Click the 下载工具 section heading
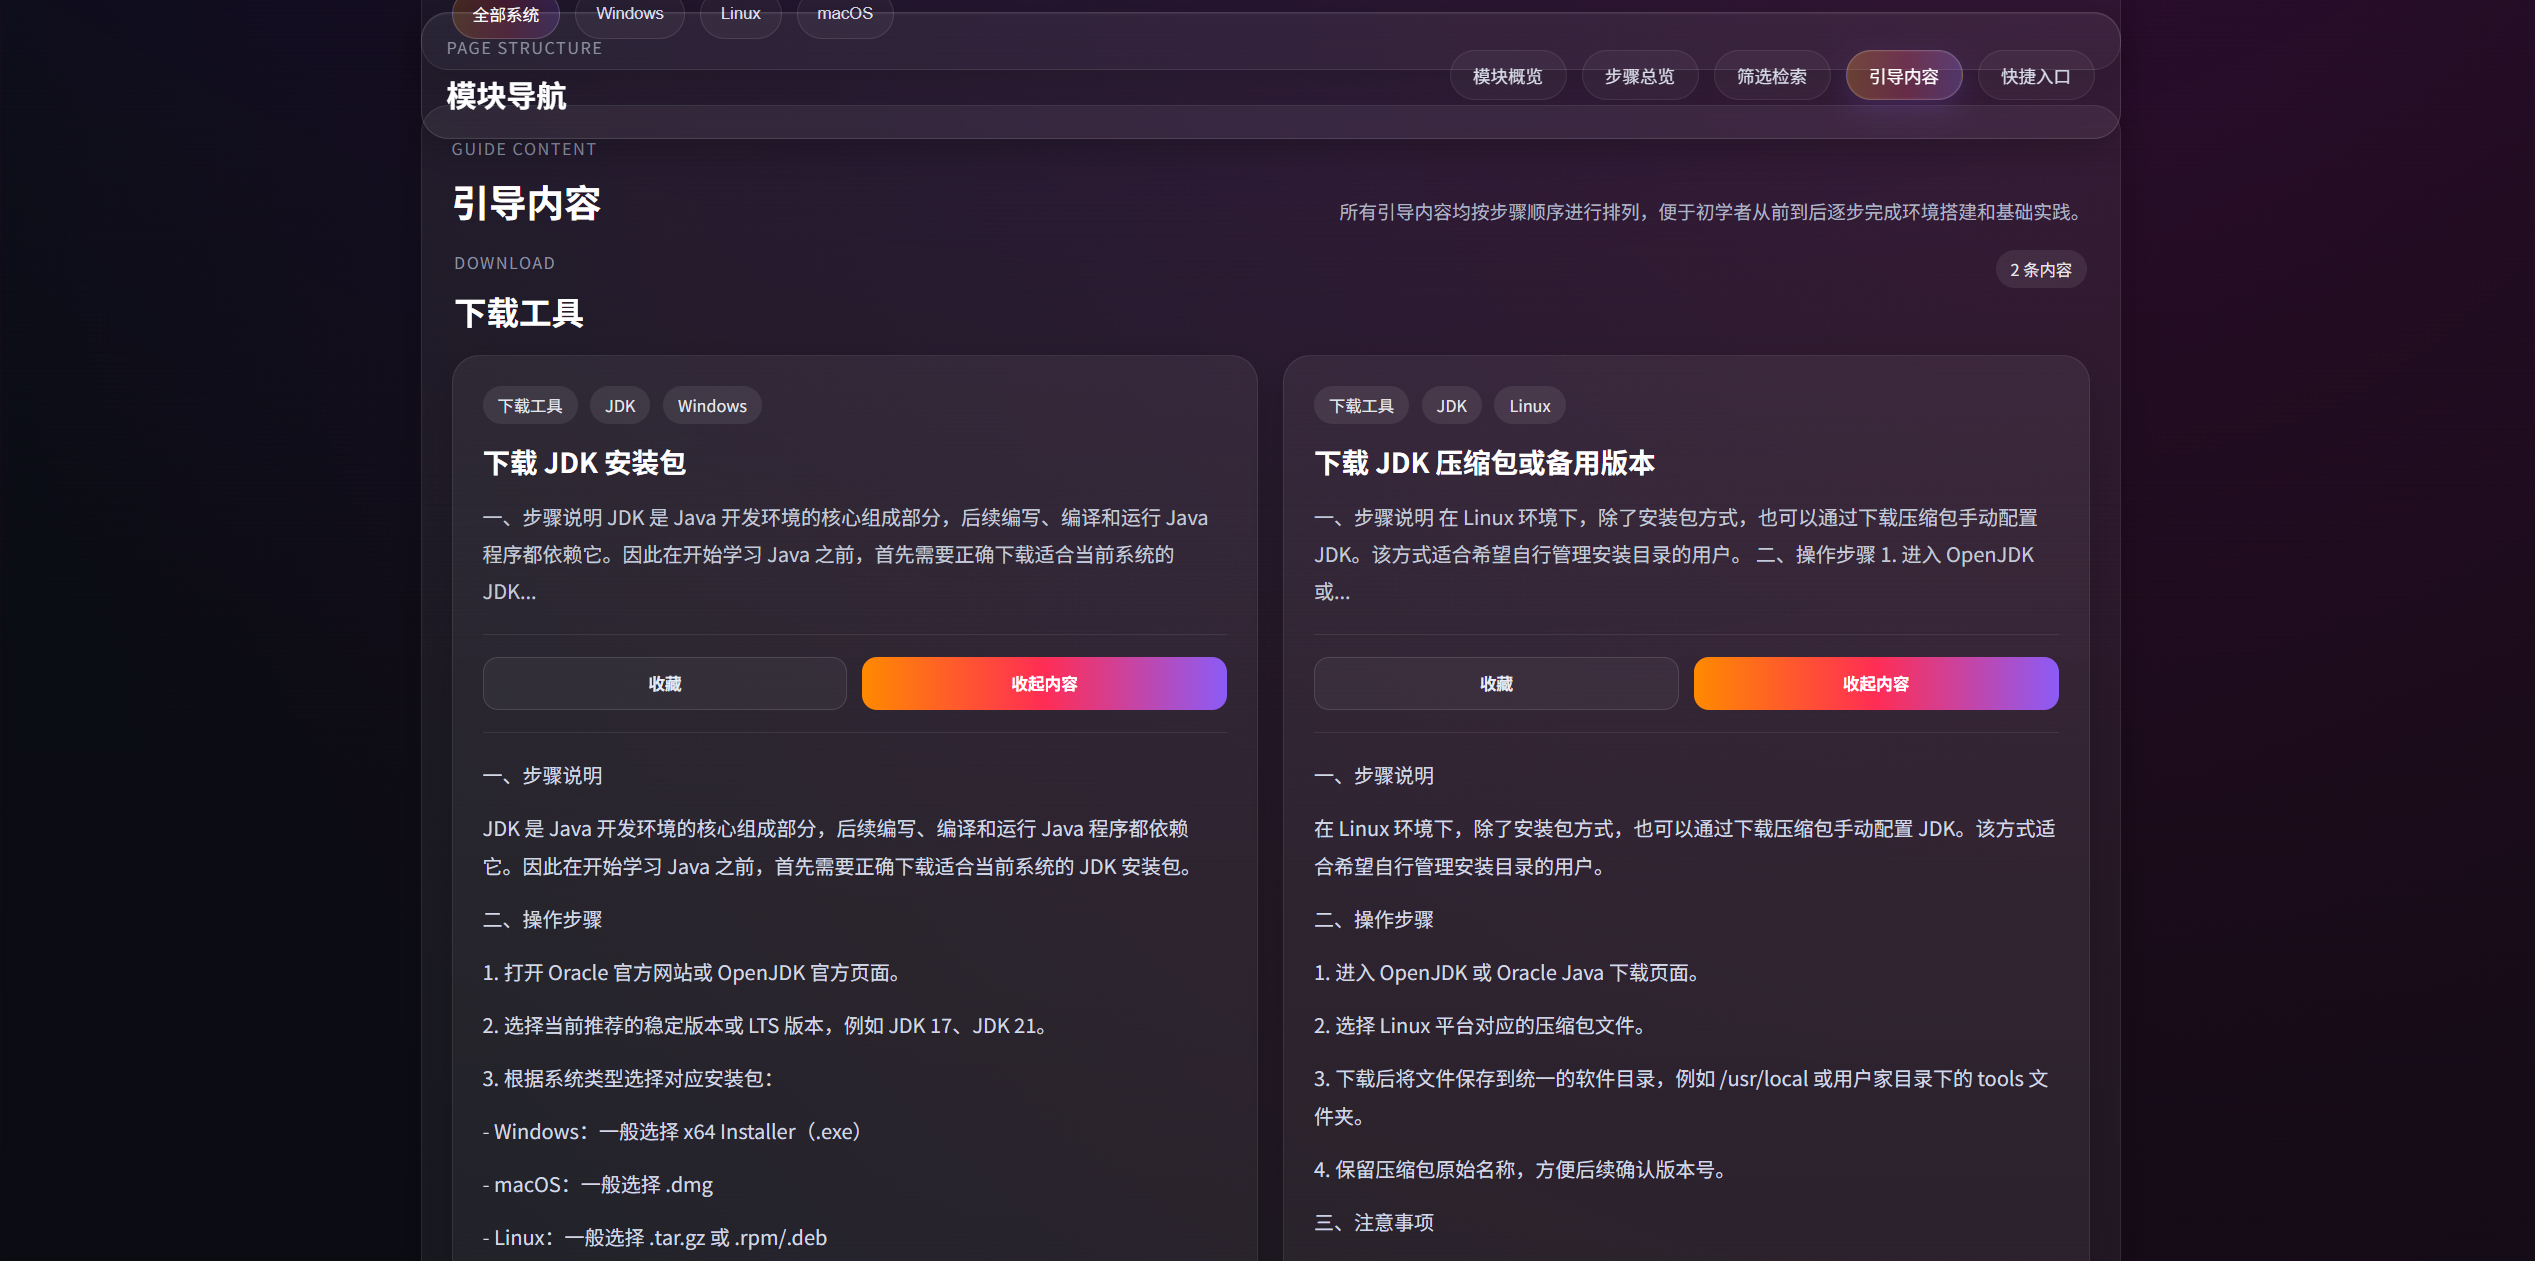The image size is (2535, 1261). pos(519,313)
